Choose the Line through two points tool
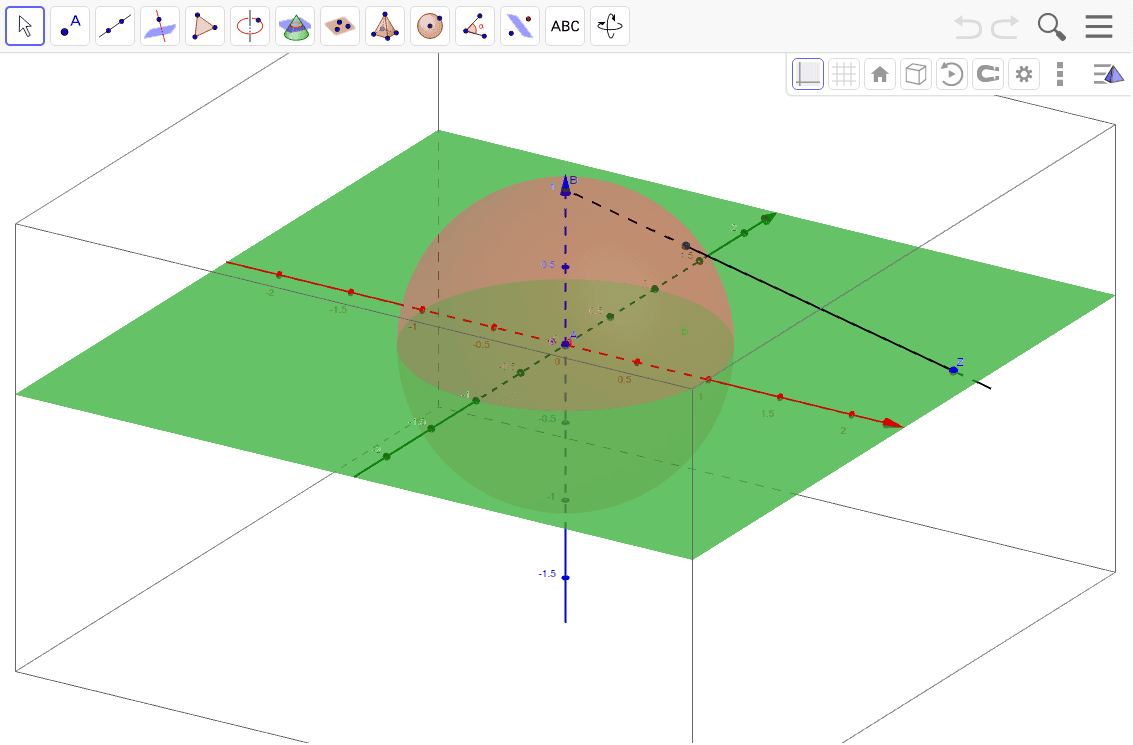1133x745 pixels. click(x=114, y=26)
